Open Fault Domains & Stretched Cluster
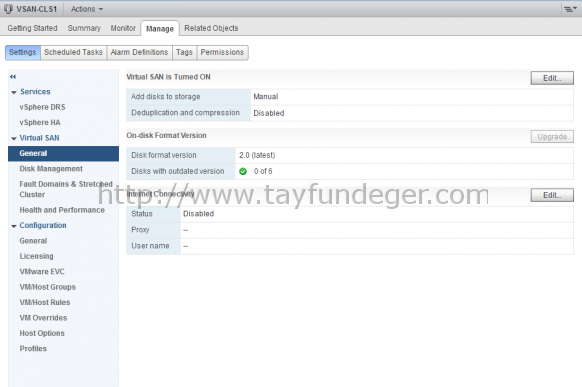This screenshot has height=387, width=582. pyautogui.click(x=66, y=189)
